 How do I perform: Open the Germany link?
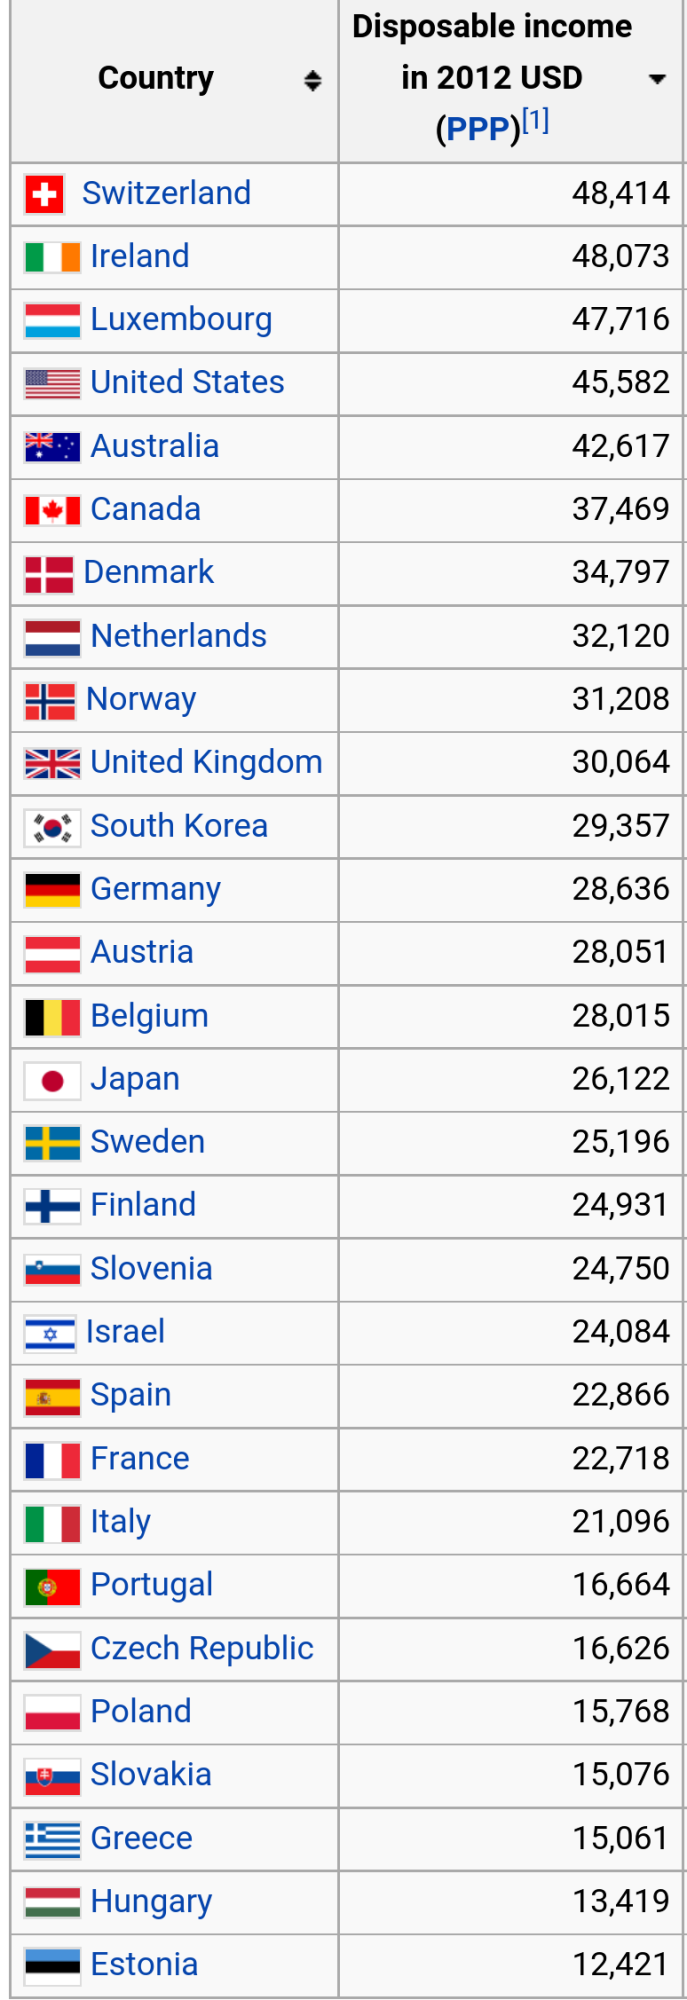pos(155,890)
